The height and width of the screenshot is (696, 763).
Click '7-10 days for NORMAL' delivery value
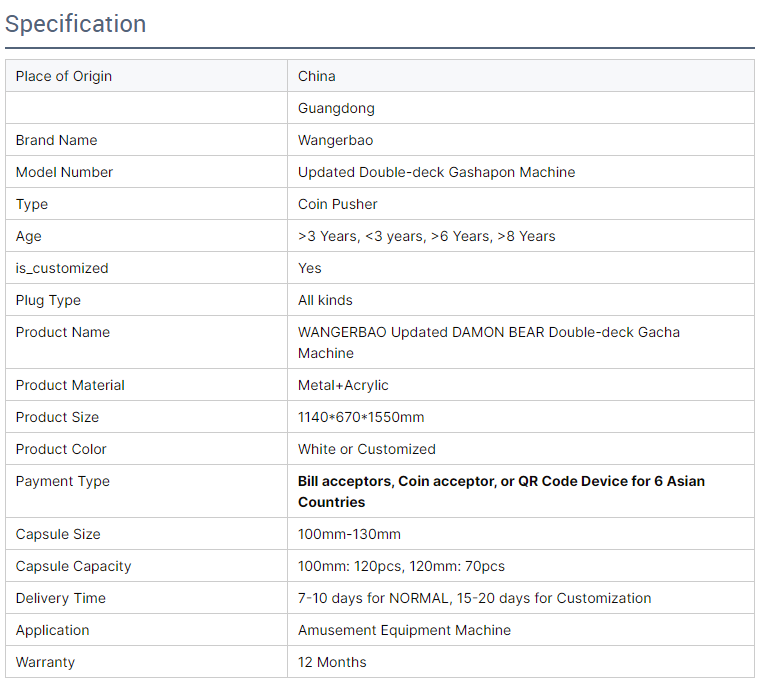[474, 598]
